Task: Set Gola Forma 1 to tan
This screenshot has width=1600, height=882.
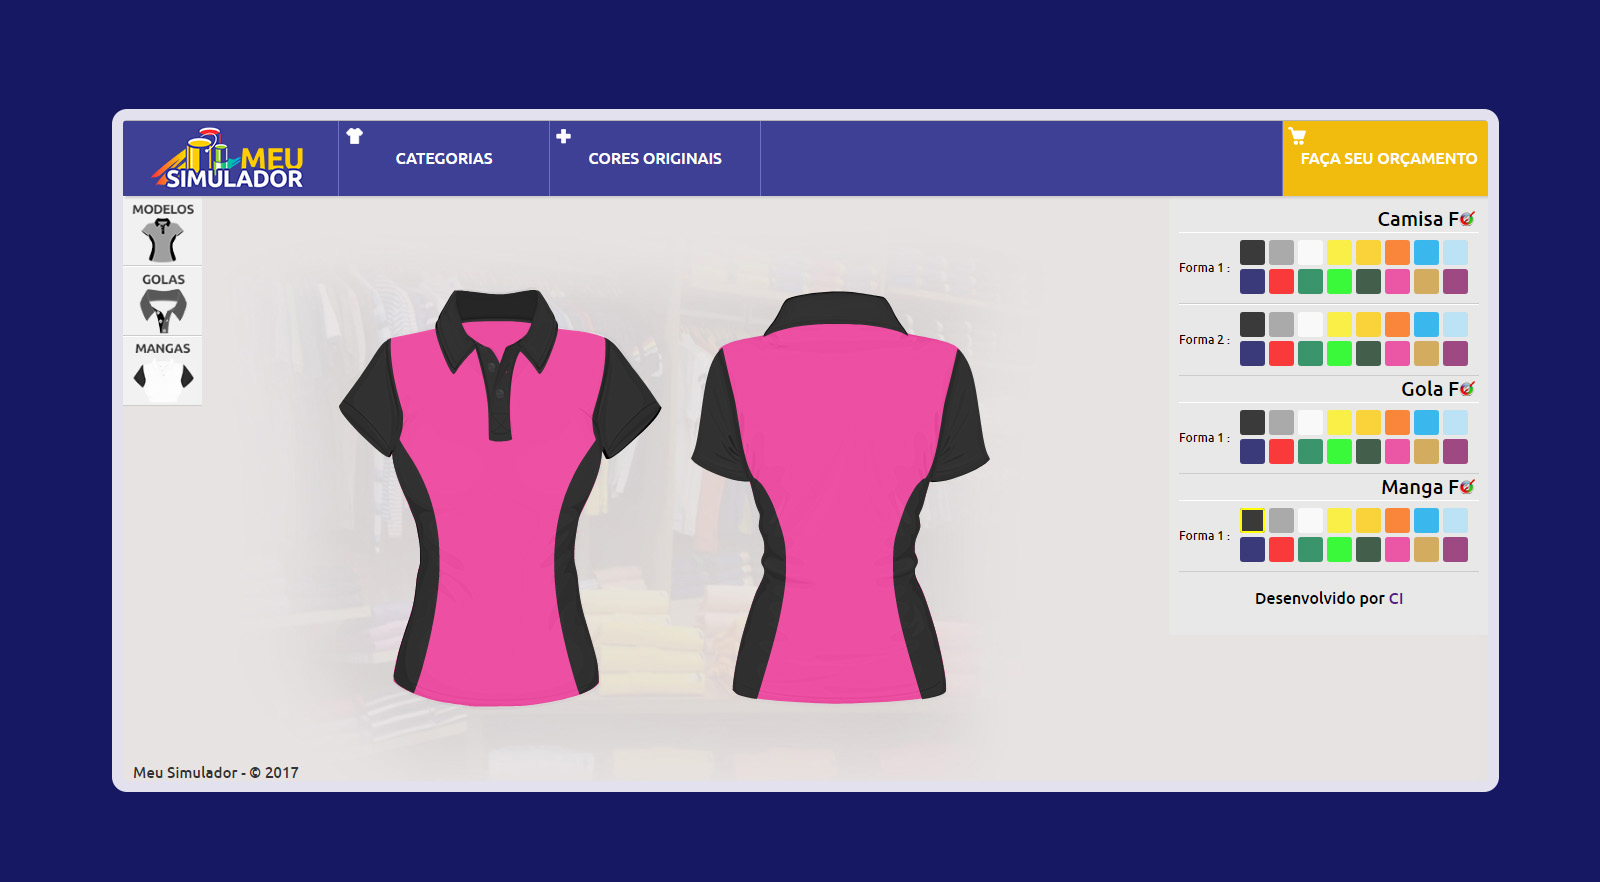Action: [x=1426, y=451]
